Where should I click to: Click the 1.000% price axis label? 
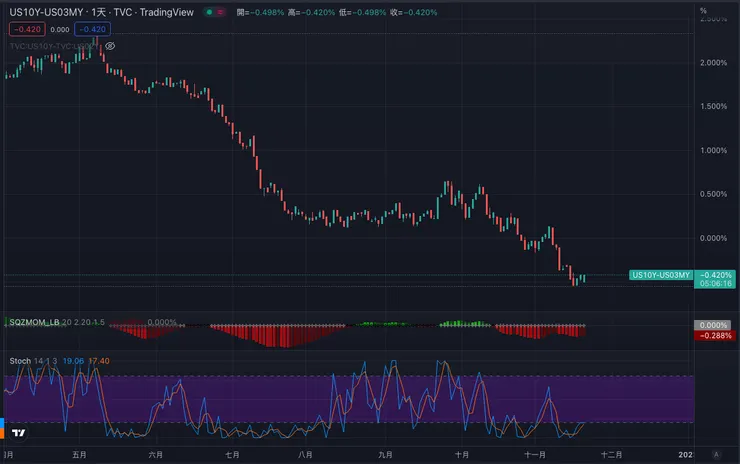[713, 151]
